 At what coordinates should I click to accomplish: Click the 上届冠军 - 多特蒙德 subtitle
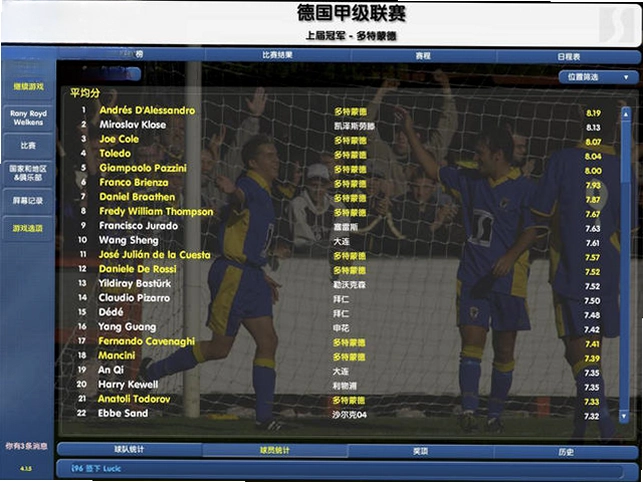pos(351,36)
